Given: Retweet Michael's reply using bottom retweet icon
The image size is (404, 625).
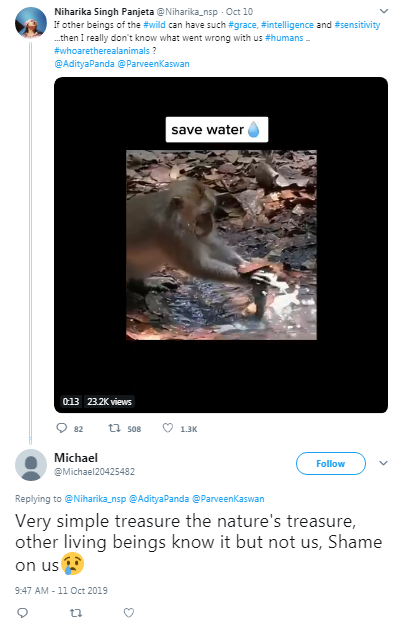Looking at the screenshot, I should (x=76, y=612).
